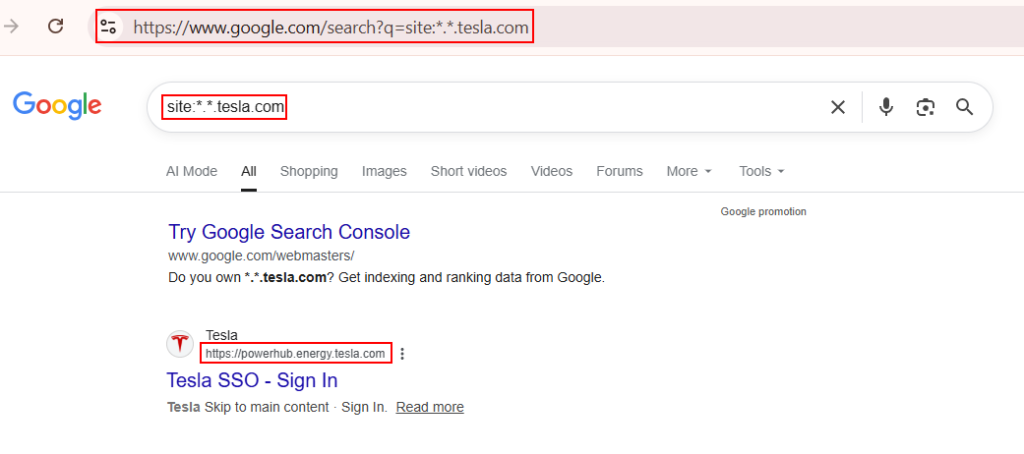Click the Try Google Search Console link

click(289, 232)
